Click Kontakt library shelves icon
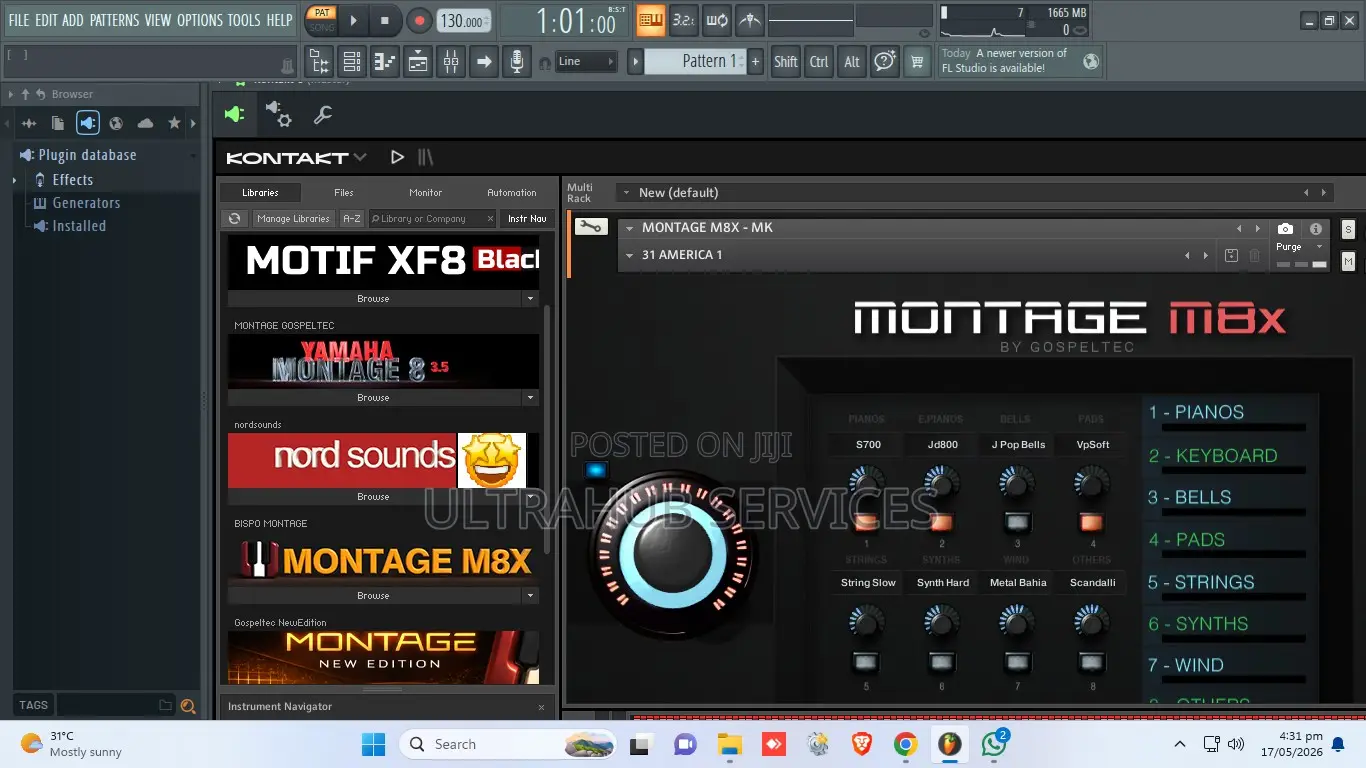 pos(425,157)
